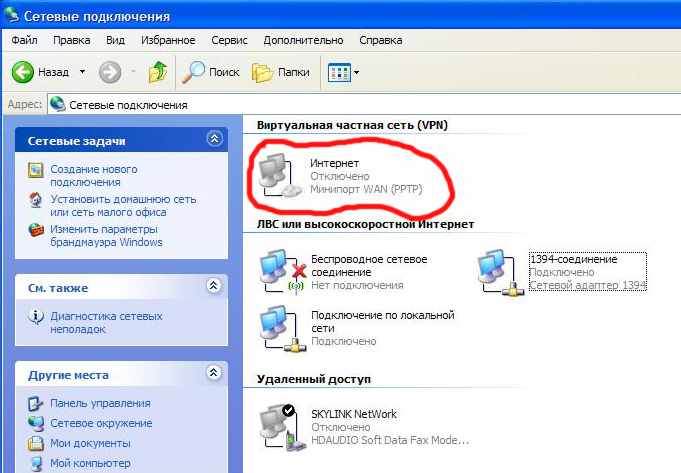The width and height of the screenshot is (681, 473).
Task: Open Сетевое окружение link
Action: (x=101, y=423)
